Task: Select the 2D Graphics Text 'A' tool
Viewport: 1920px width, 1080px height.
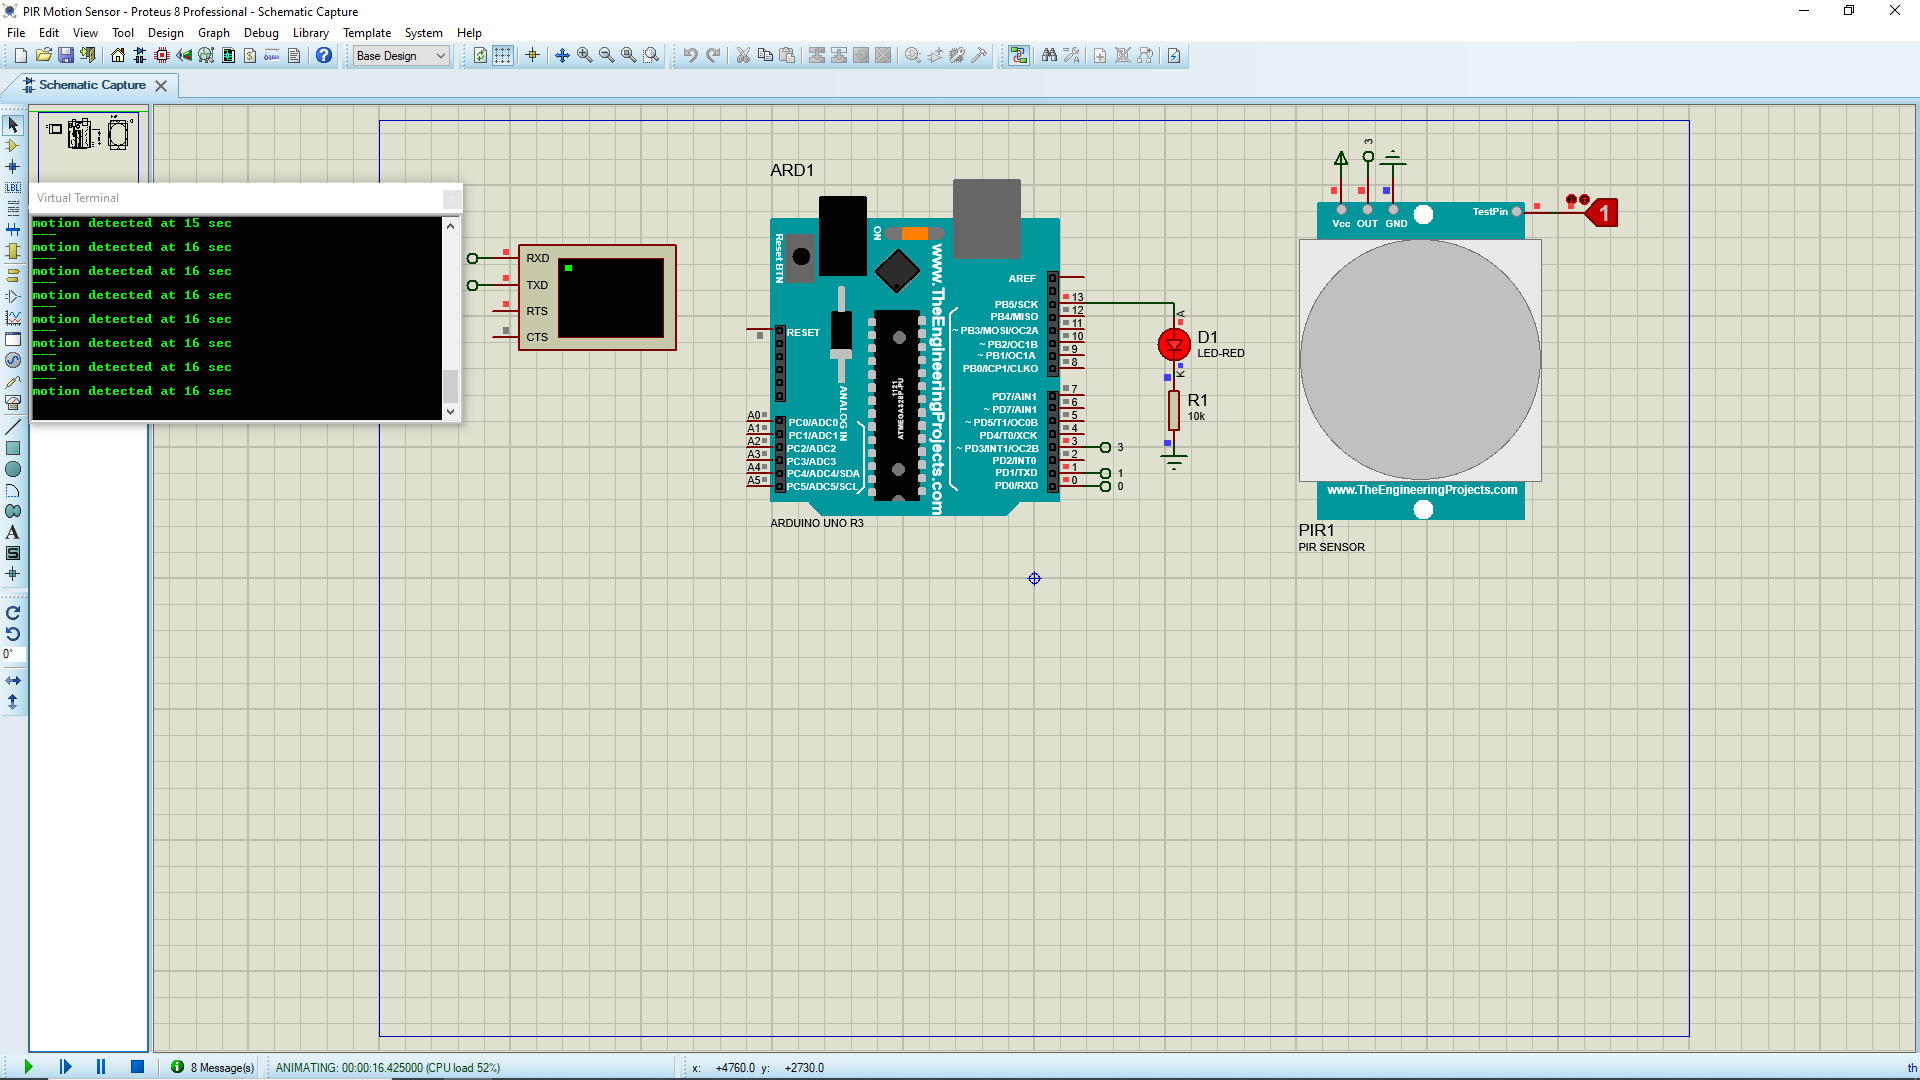Action: click(13, 532)
